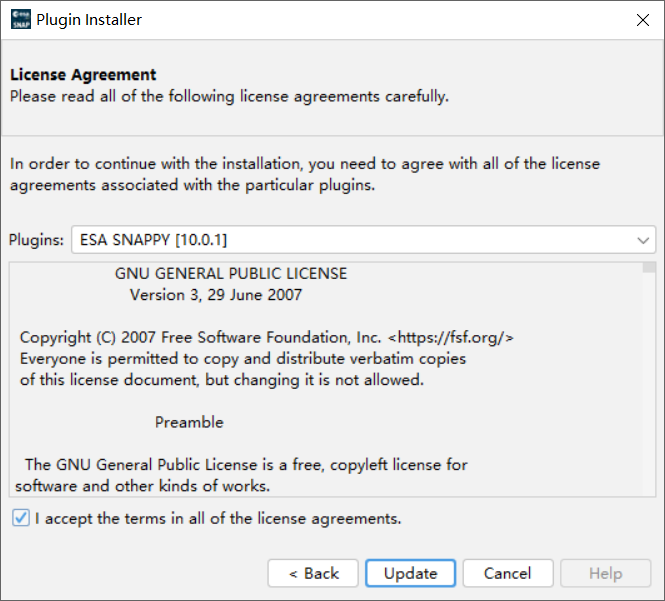Expand the Plugins list using its chevron arrow
Screen dimensions: 665x601
[x=643, y=240]
